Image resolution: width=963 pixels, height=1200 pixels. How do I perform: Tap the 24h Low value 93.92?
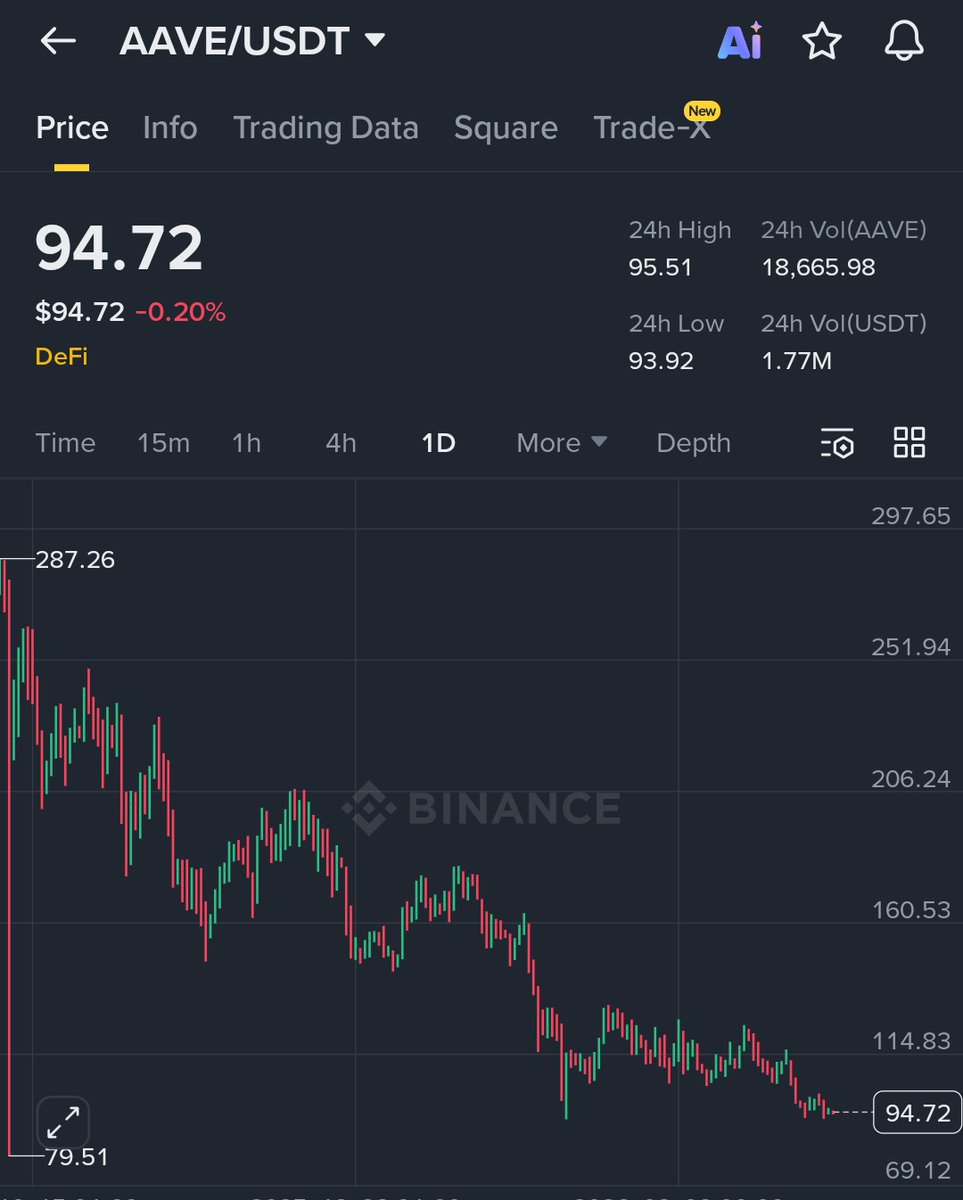[661, 360]
